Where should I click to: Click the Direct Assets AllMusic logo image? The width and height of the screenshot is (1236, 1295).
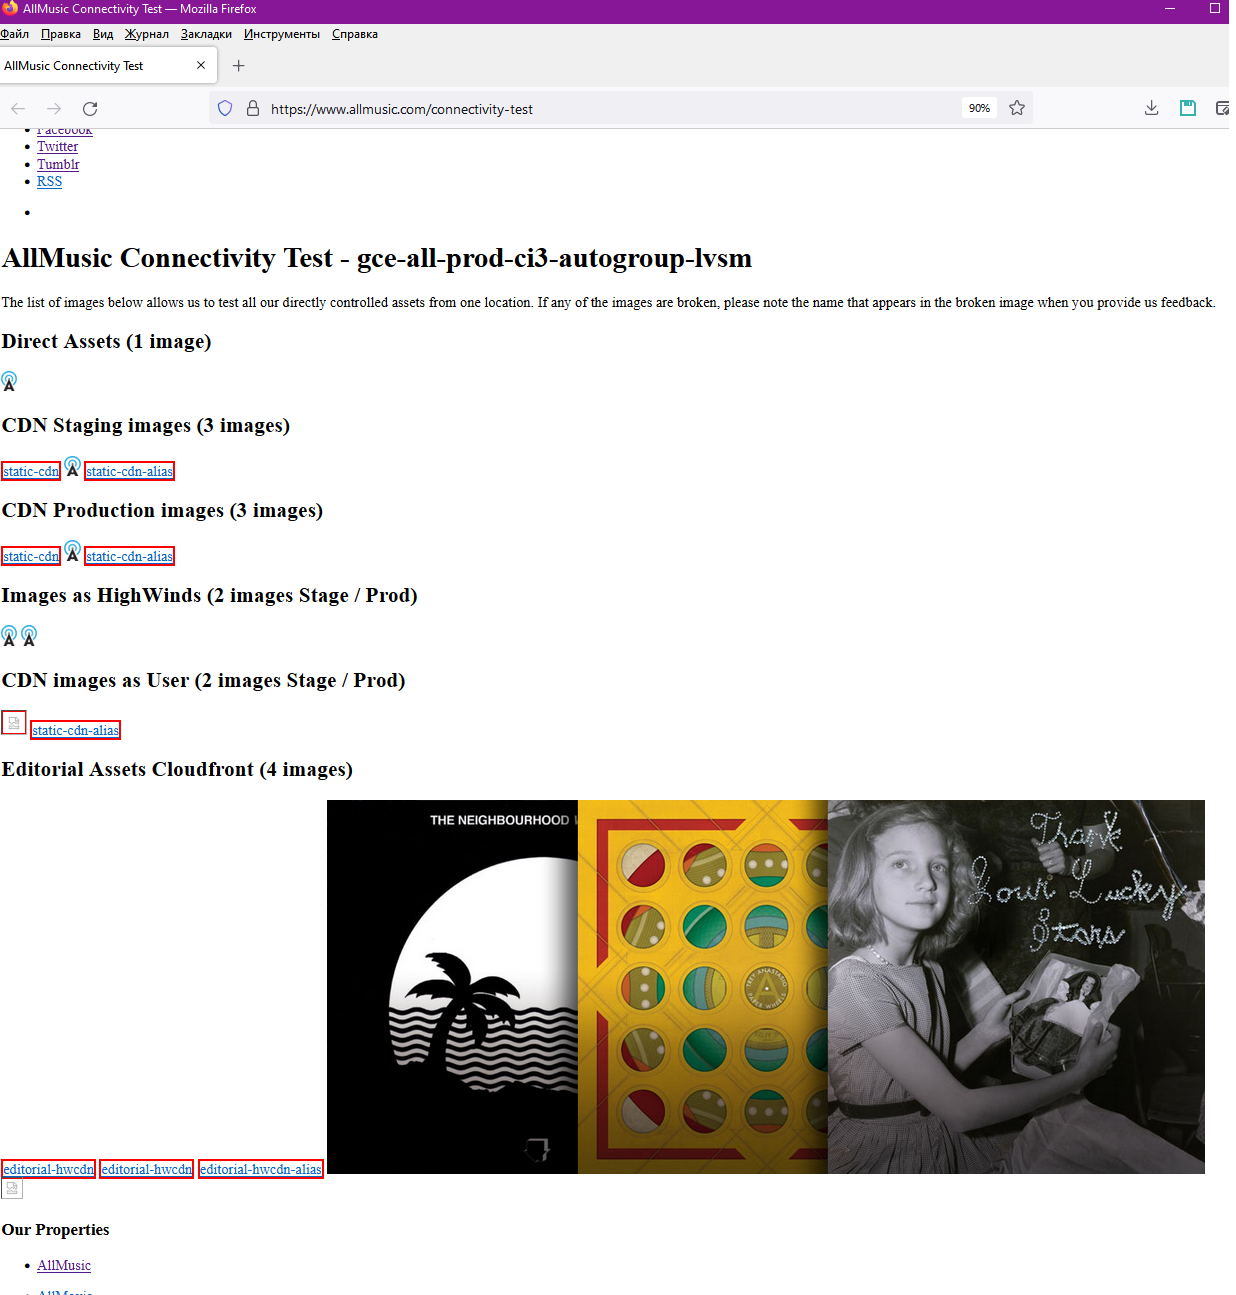pyautogui.click(x=9, y=381)
